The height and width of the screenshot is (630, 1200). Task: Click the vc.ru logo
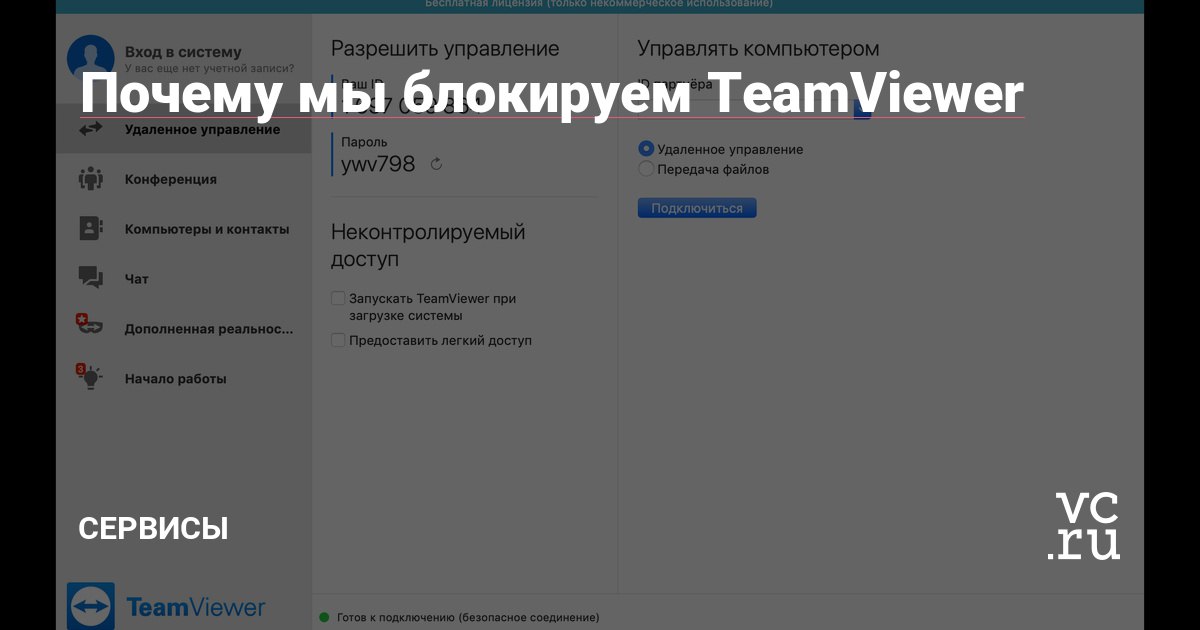pos(1085,525)
